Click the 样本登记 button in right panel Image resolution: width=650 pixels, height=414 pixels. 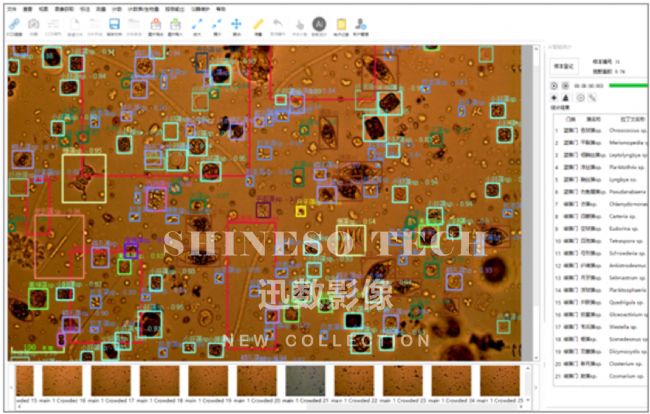point(562,66)
